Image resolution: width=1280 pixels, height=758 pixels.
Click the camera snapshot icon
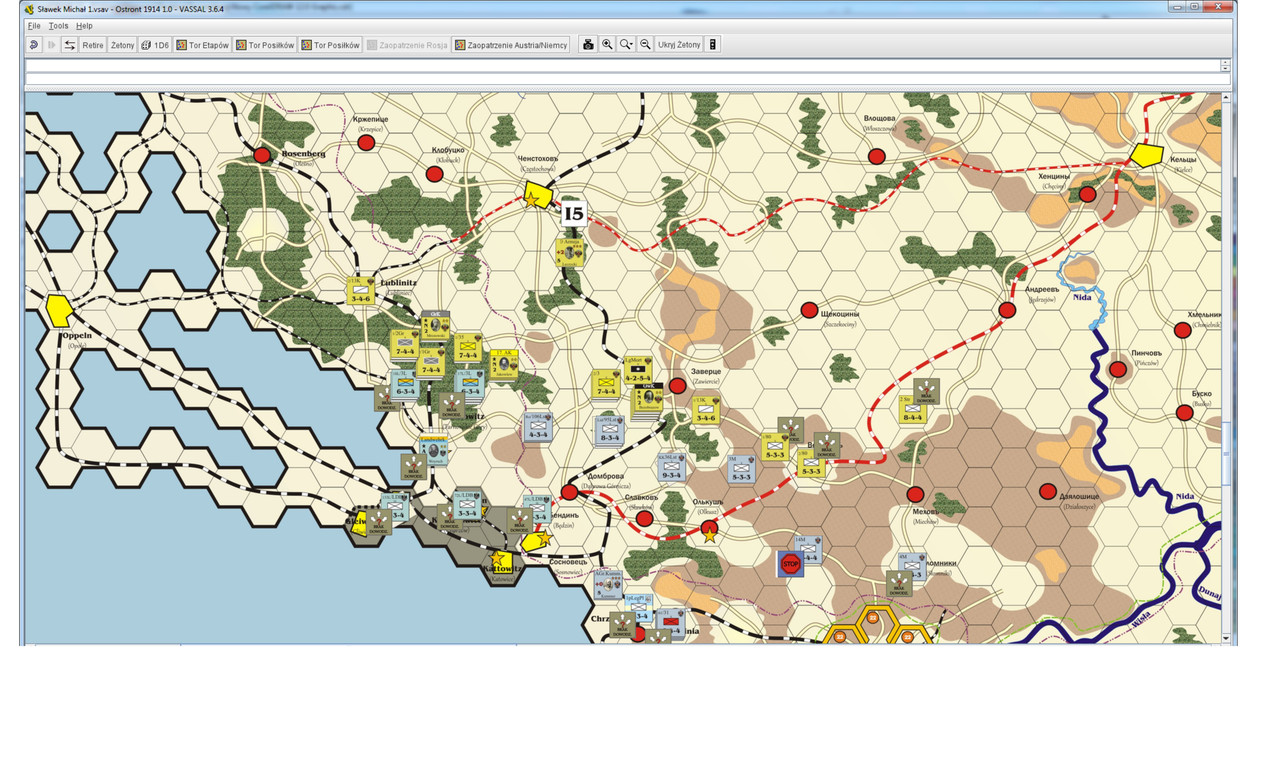(x=588, y=45)
